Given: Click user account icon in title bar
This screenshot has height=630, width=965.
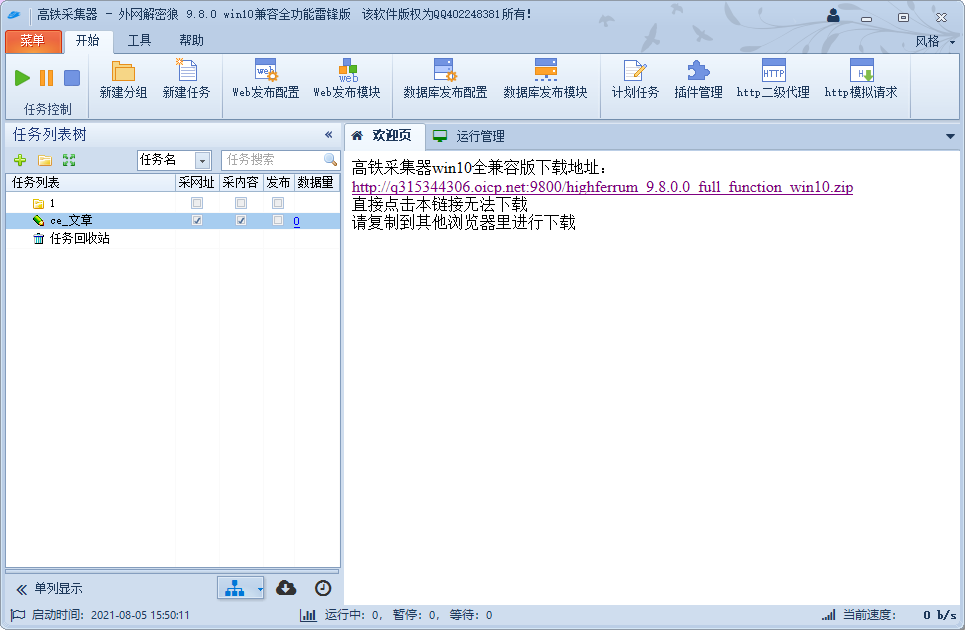Looking at the screenshot, I should 833,15.
